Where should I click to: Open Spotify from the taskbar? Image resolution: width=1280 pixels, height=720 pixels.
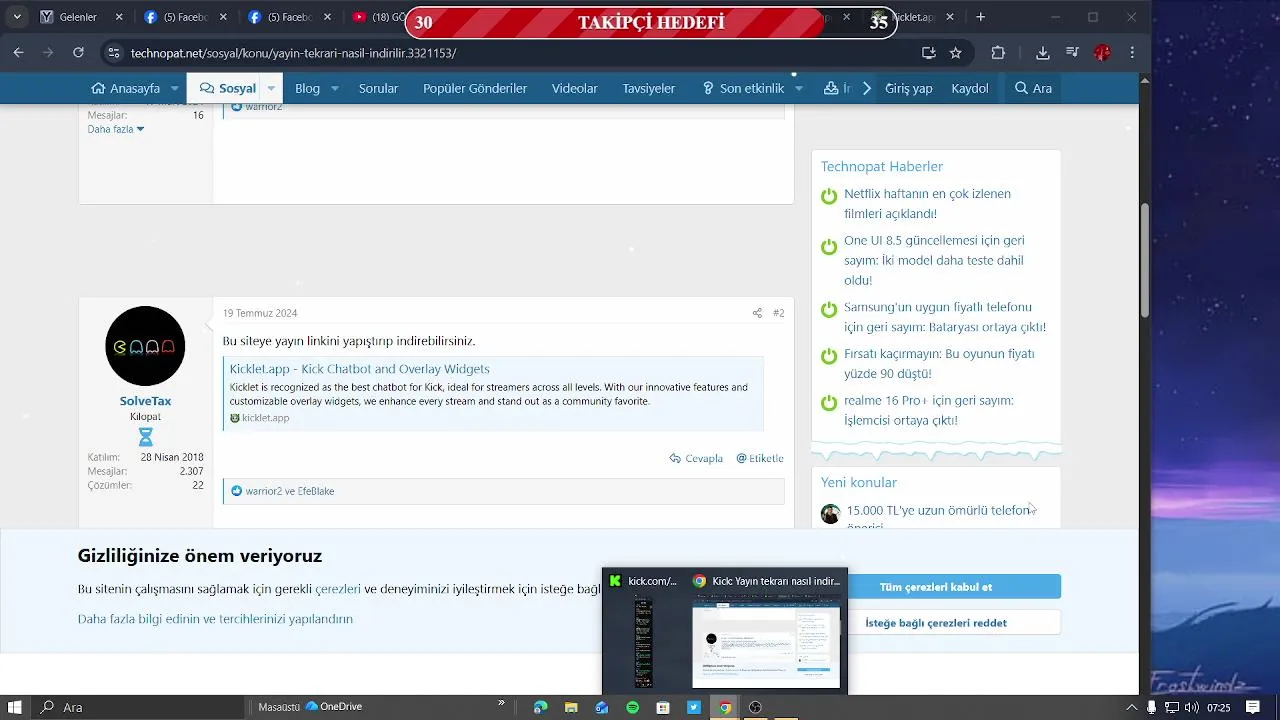633,707
